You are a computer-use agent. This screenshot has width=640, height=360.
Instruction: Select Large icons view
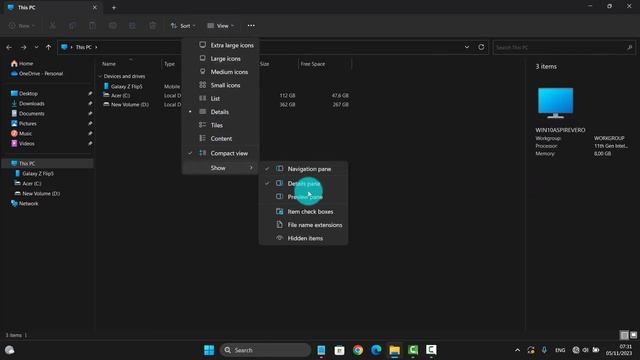(x=221, y=59)
